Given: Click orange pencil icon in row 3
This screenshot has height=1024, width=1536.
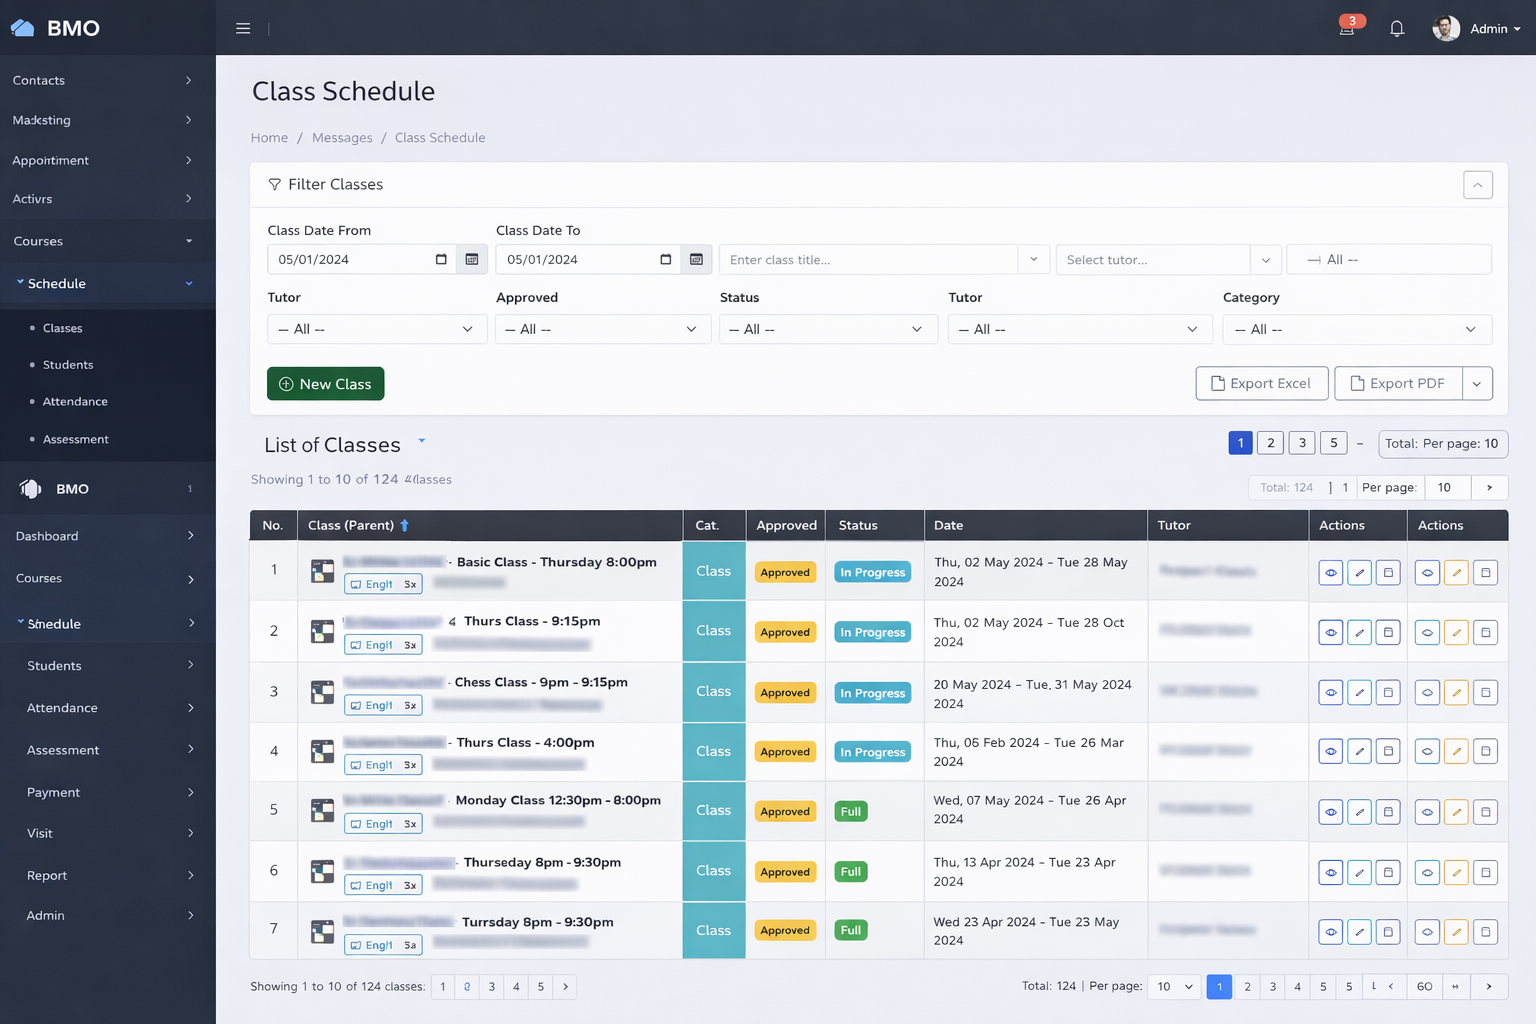Looking at the screenshot, I should pyautogui.click(x=1456, y=692).
